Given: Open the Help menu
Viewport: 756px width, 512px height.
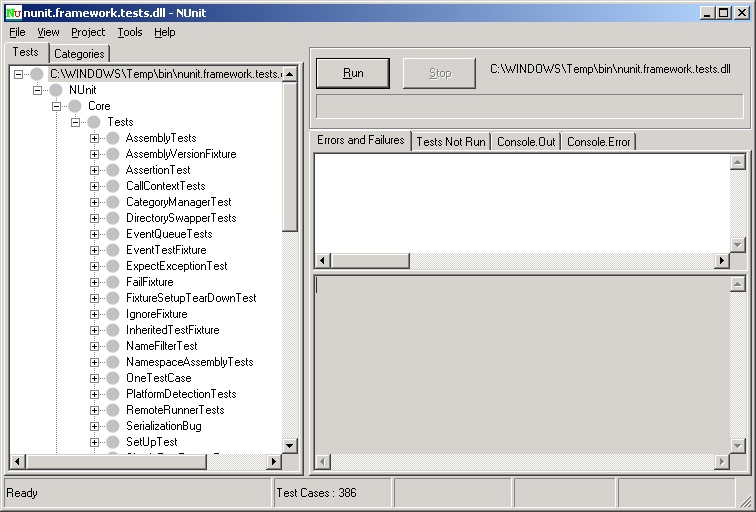Looking at the screenshot, I should click(164, 32).
